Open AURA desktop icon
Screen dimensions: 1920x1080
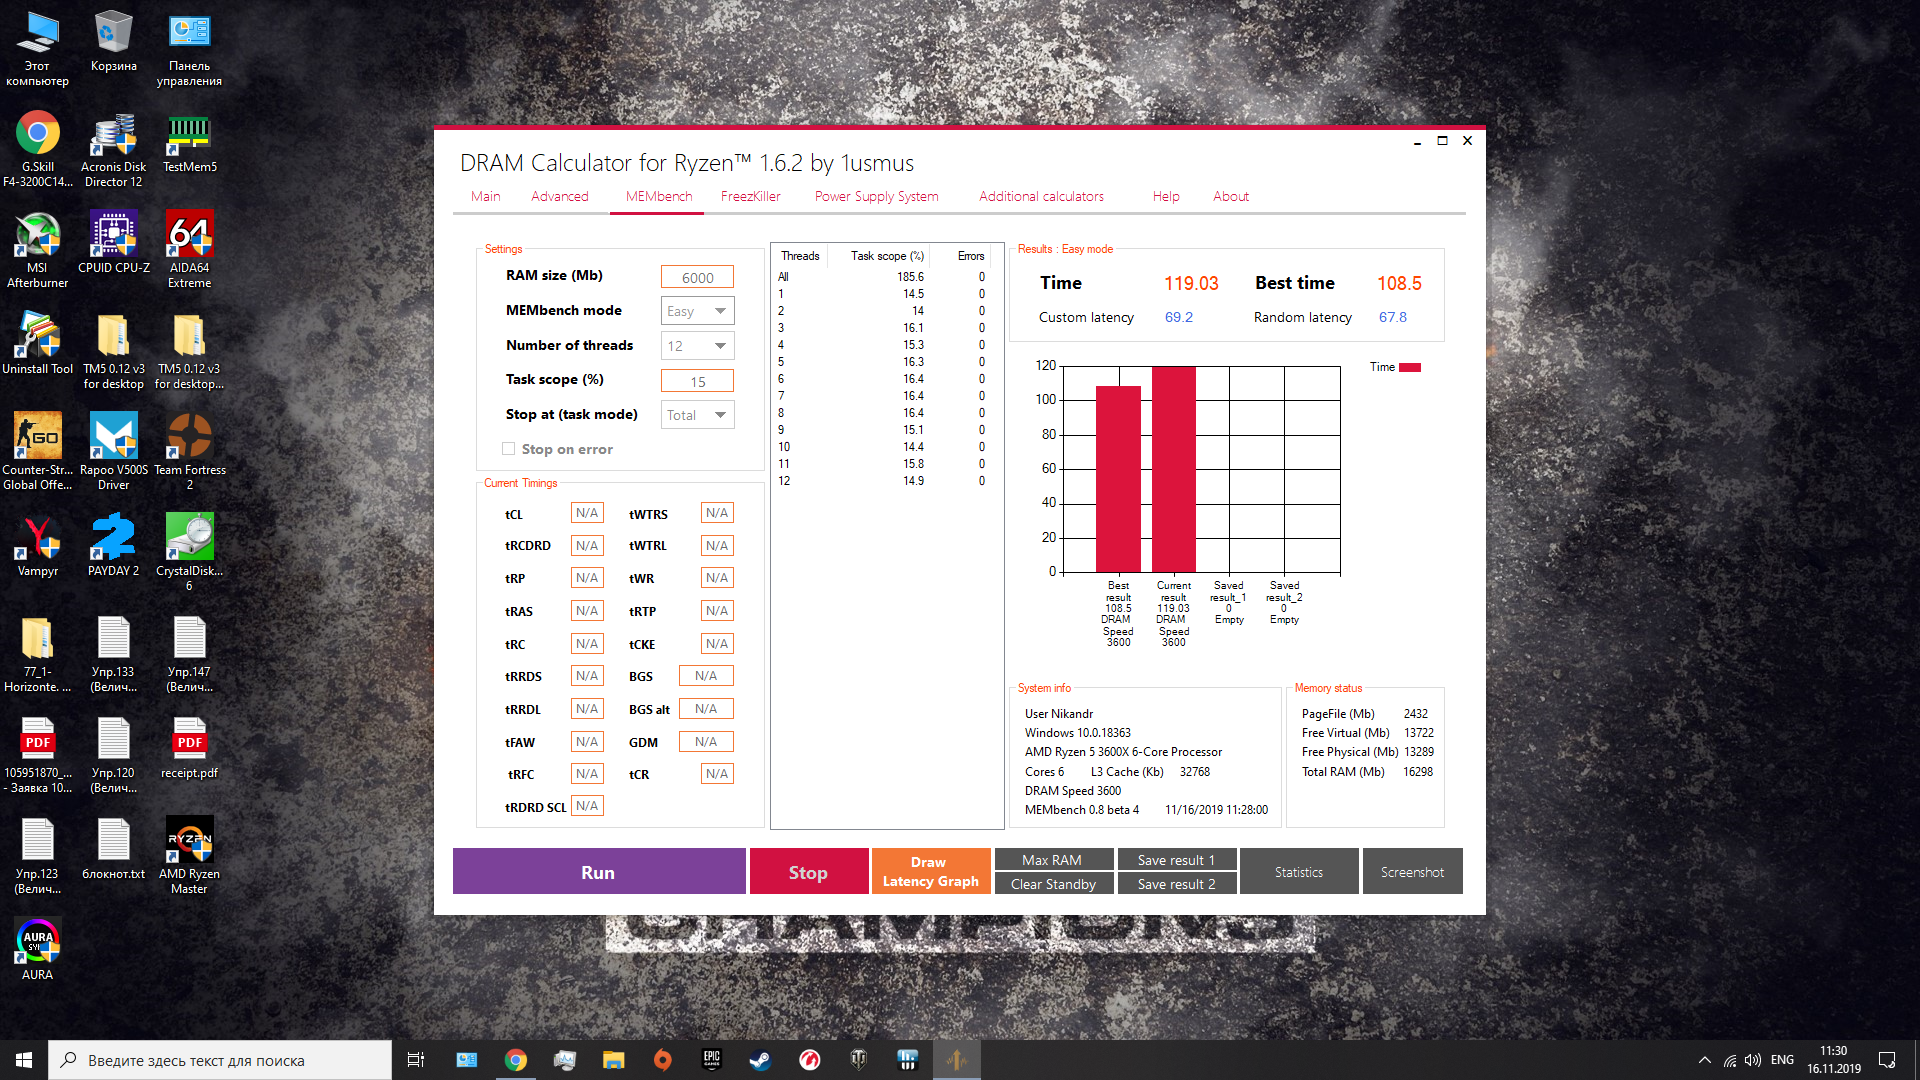37,942
